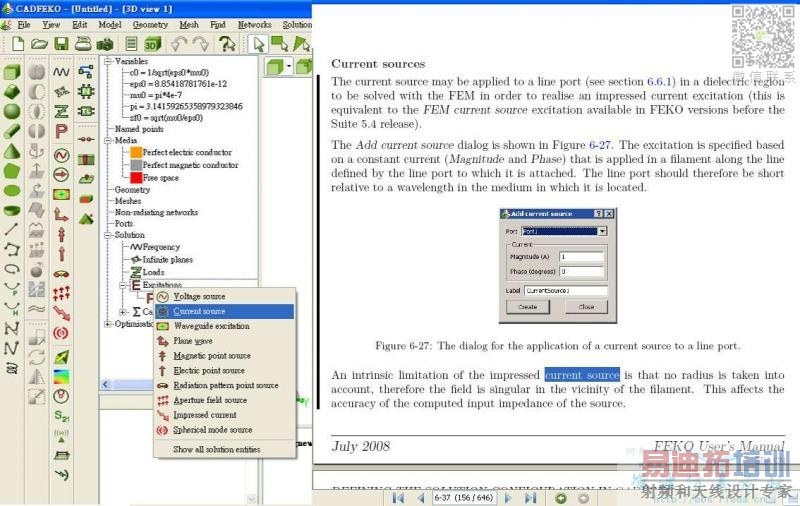Screen dimensions: 800x506
Task: Click the Undo arrow in the toolbar
Action: (179, 44)
